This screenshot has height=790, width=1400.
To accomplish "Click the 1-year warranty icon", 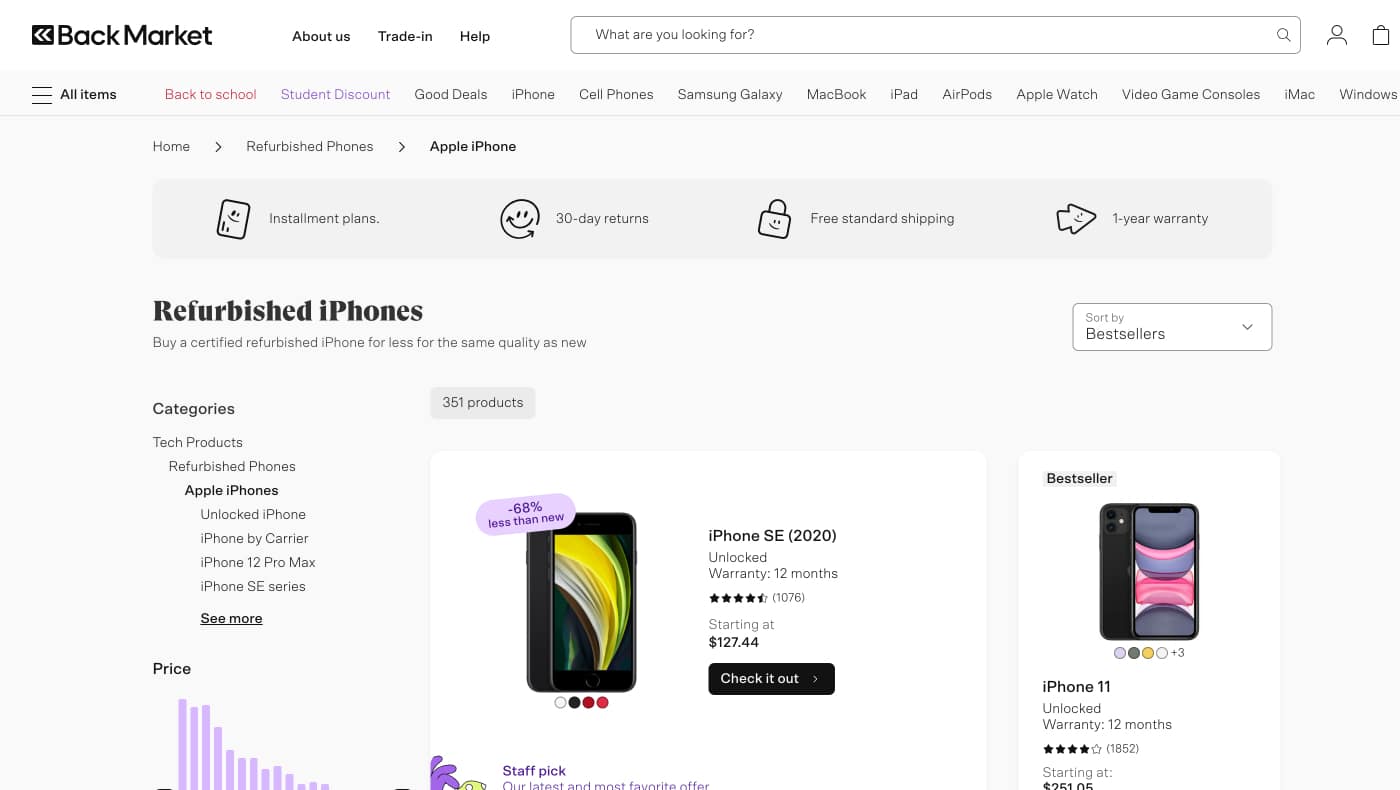I will pyautogui.click(x=1076, y=219).
